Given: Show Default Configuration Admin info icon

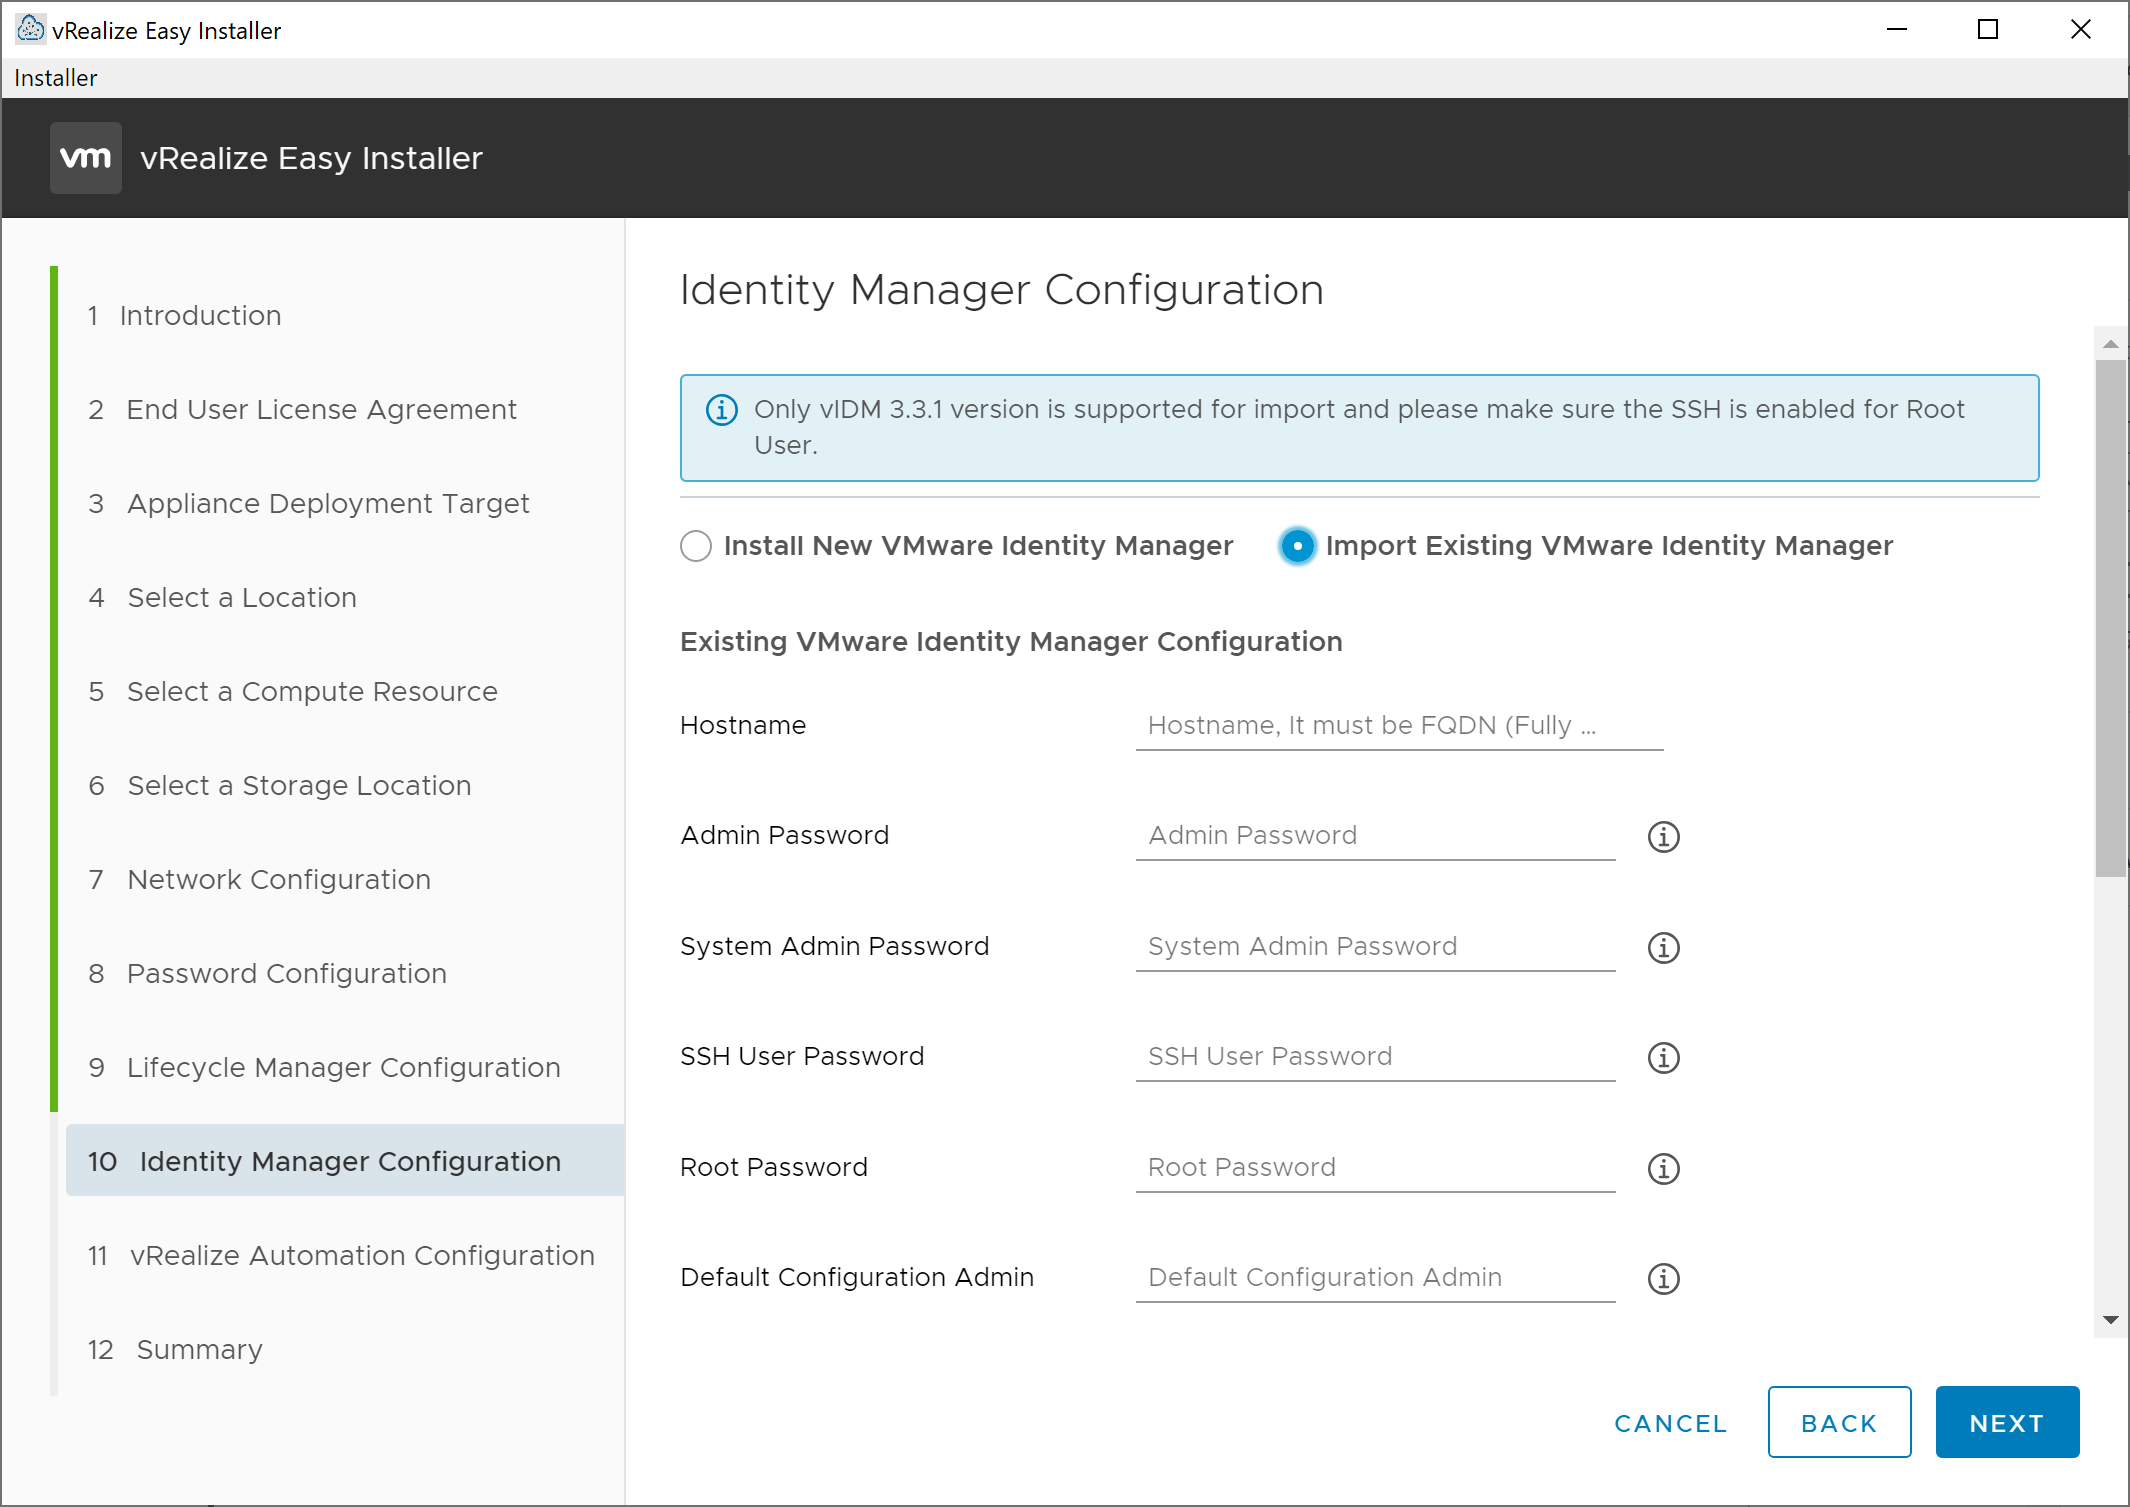Looking at the screenshot, I should tap(1663, 1279).
